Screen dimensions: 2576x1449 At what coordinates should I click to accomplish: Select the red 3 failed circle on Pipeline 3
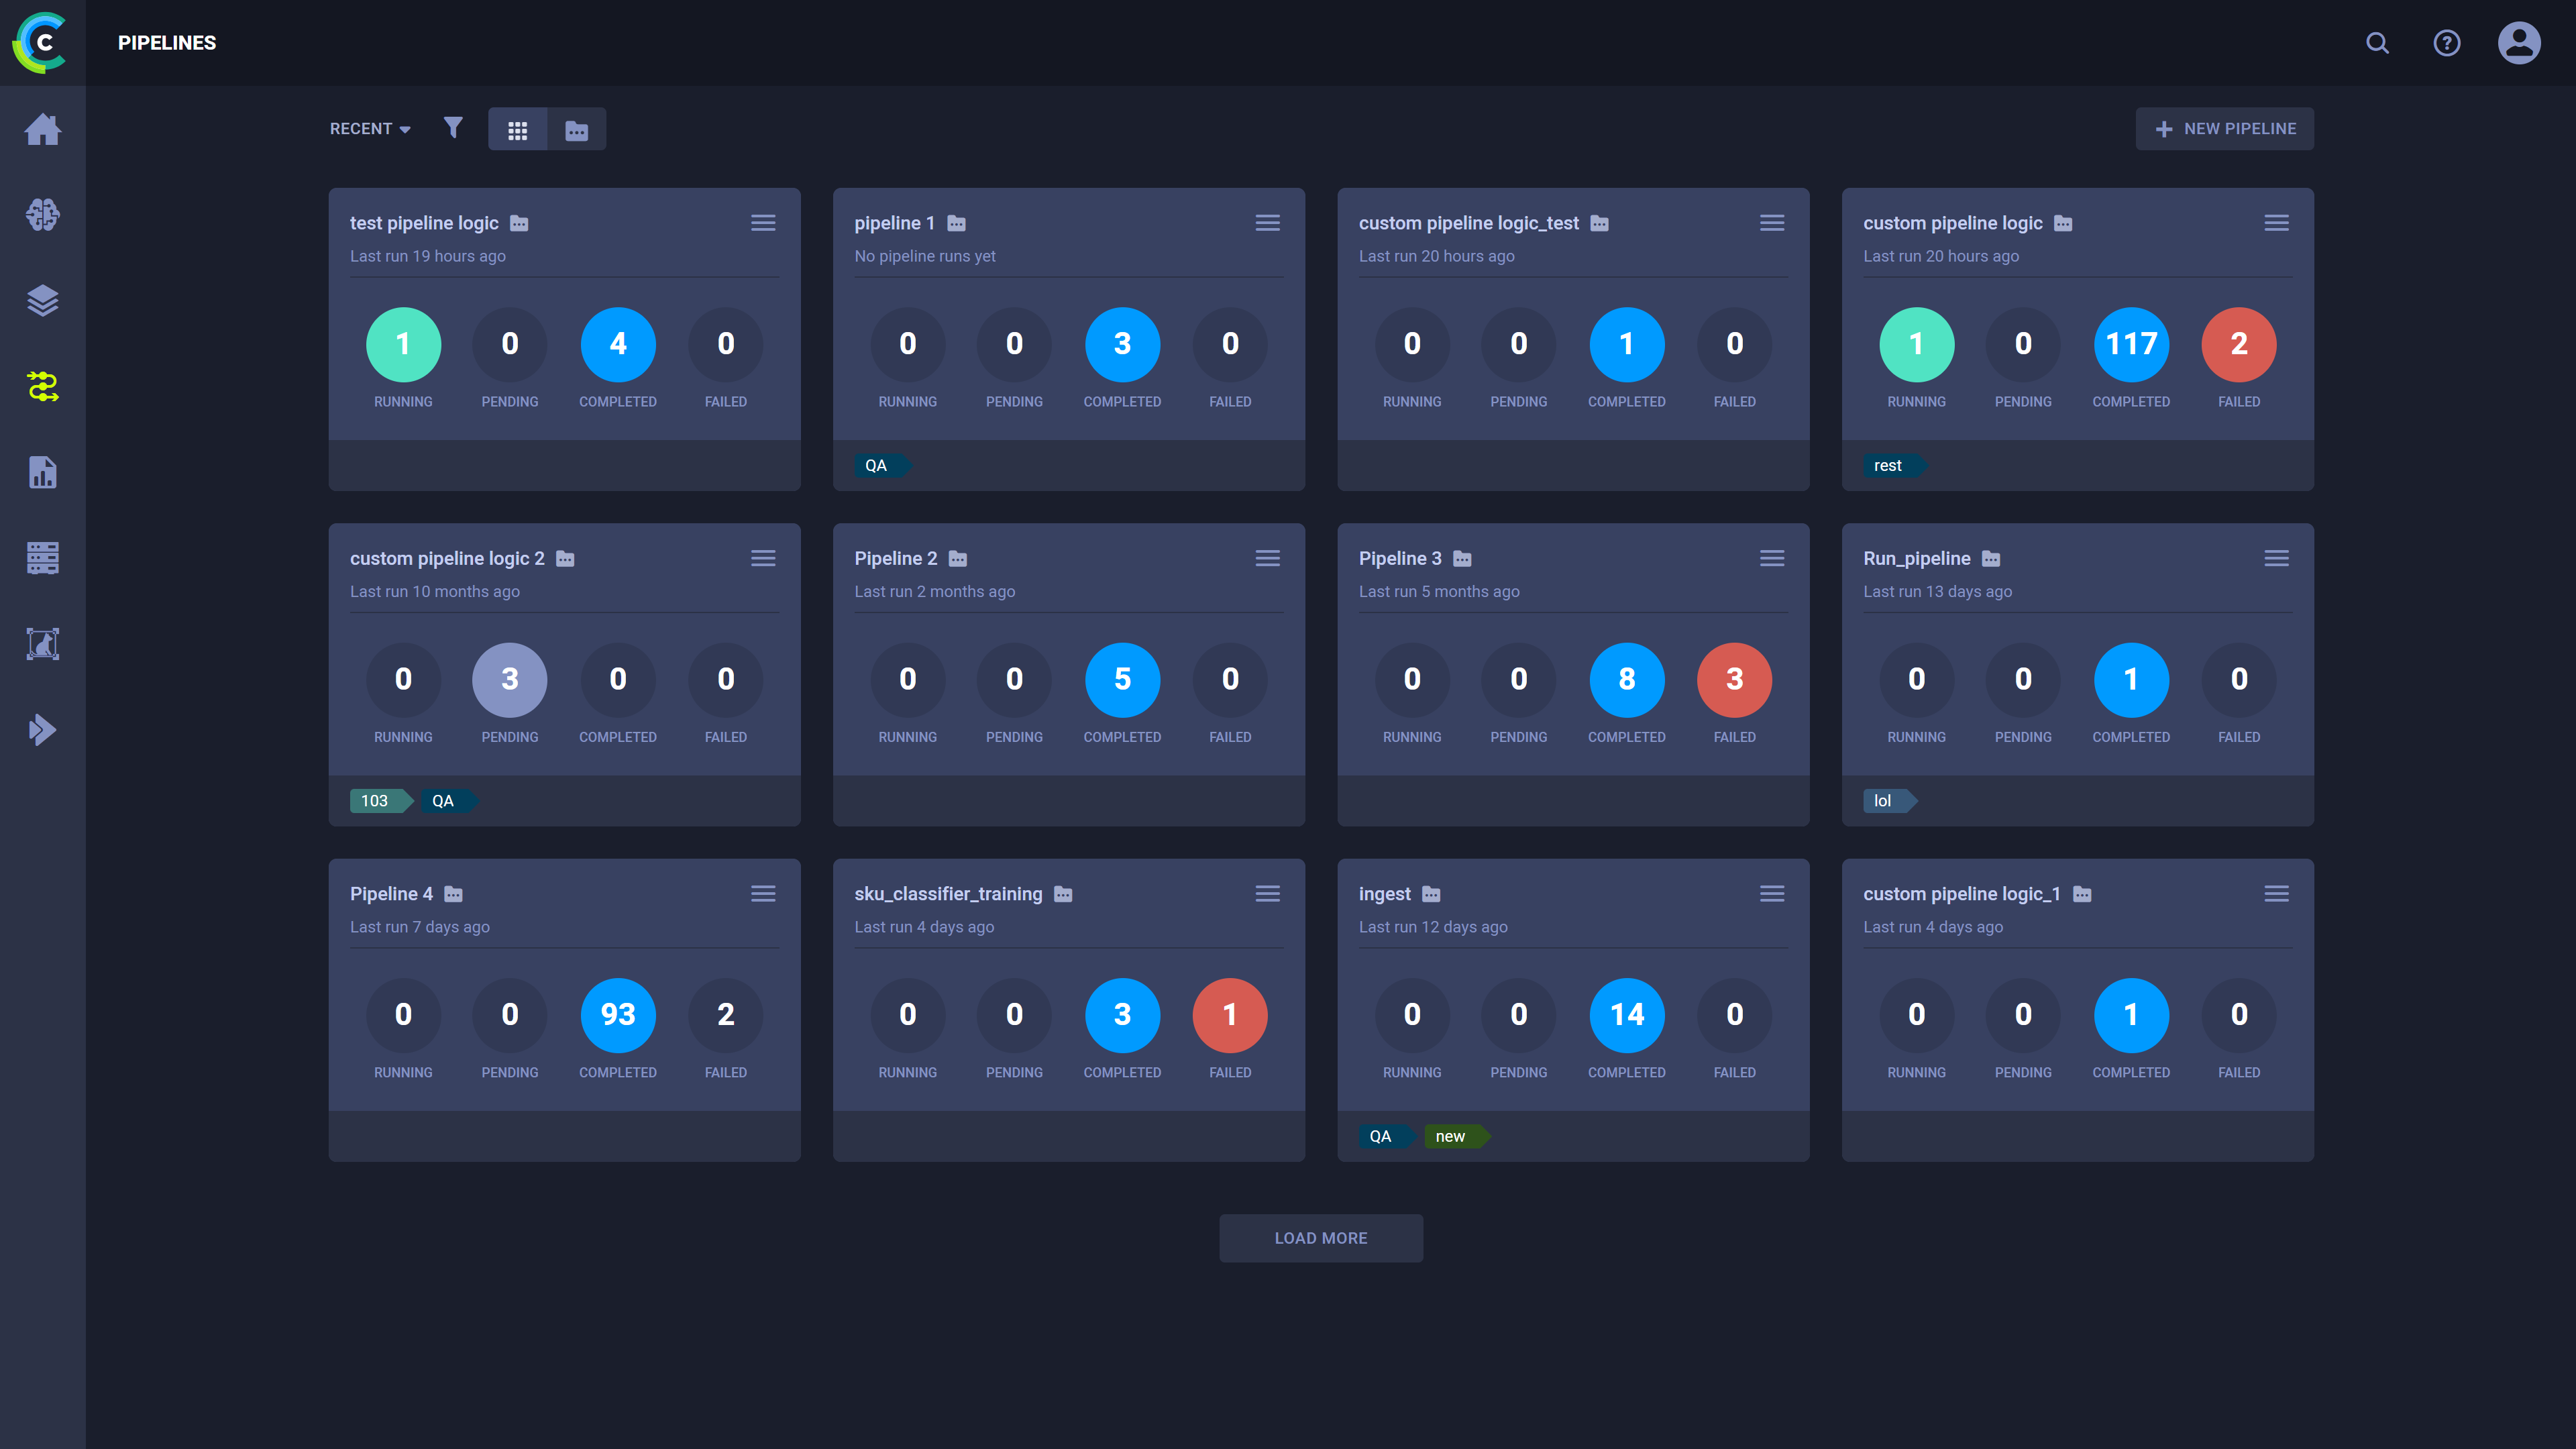click(x=1734, y=680)
